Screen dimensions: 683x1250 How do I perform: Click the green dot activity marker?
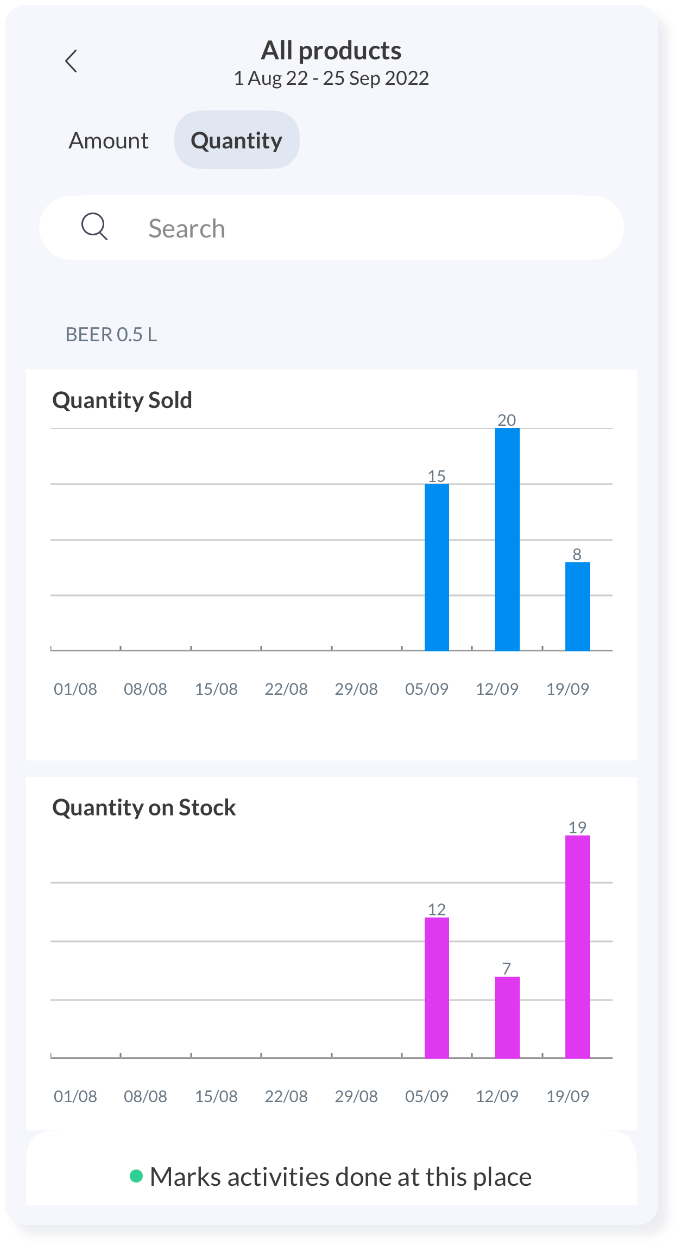point(136,1176)
